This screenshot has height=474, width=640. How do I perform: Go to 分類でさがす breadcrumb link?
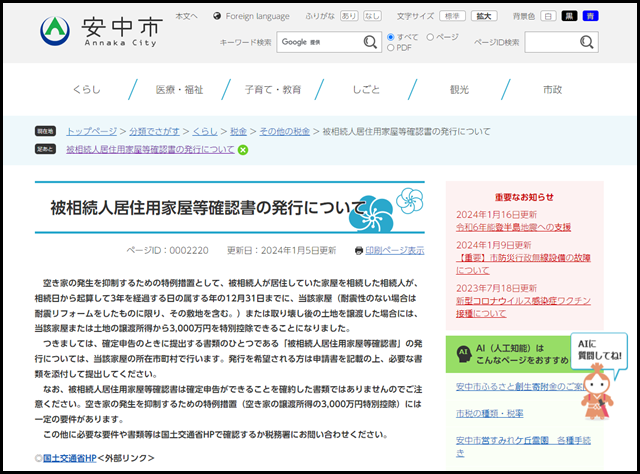154,131
